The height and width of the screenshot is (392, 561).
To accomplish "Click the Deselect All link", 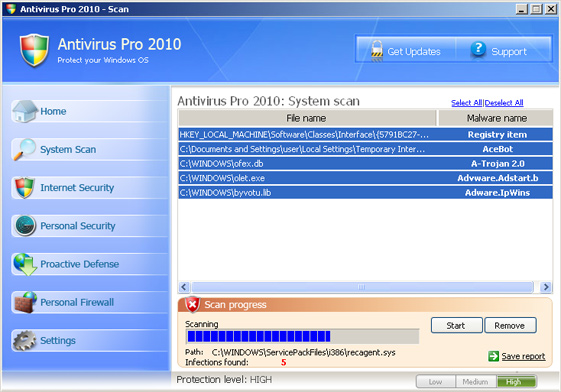I will coord(504,103).
